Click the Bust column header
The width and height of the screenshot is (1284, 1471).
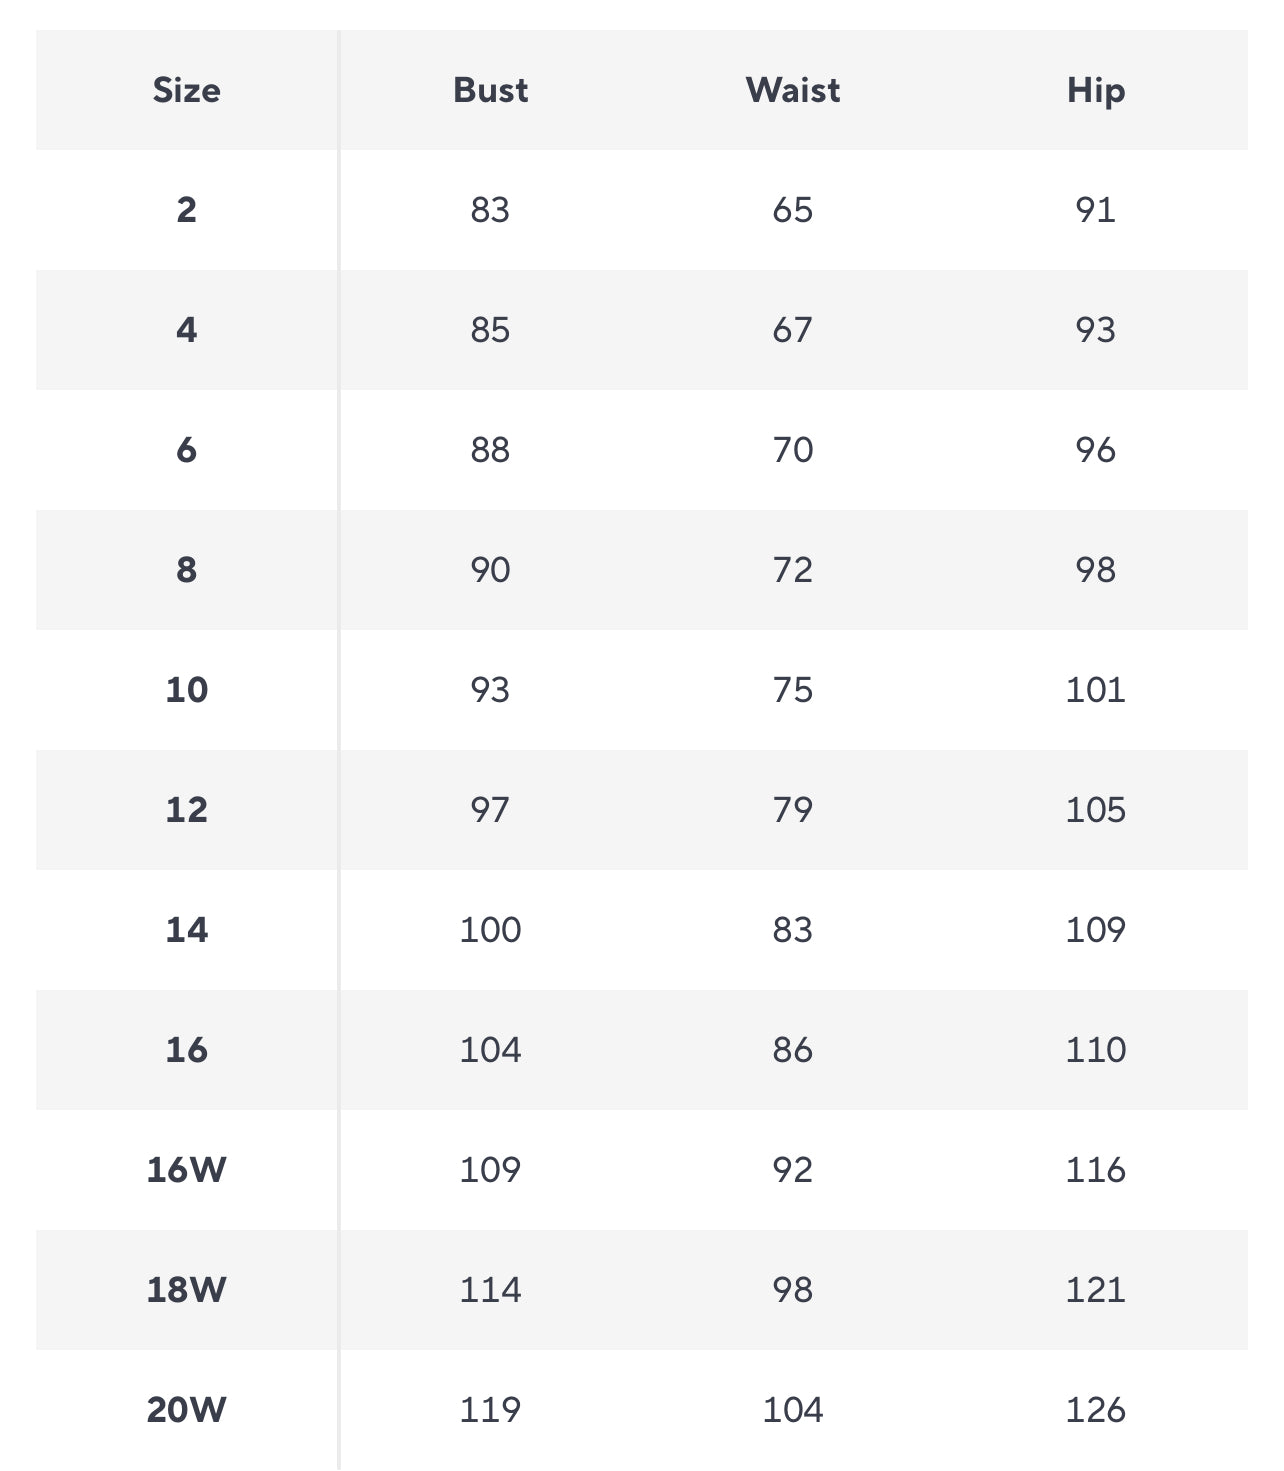pyautogui.click(x=490, y=90)
